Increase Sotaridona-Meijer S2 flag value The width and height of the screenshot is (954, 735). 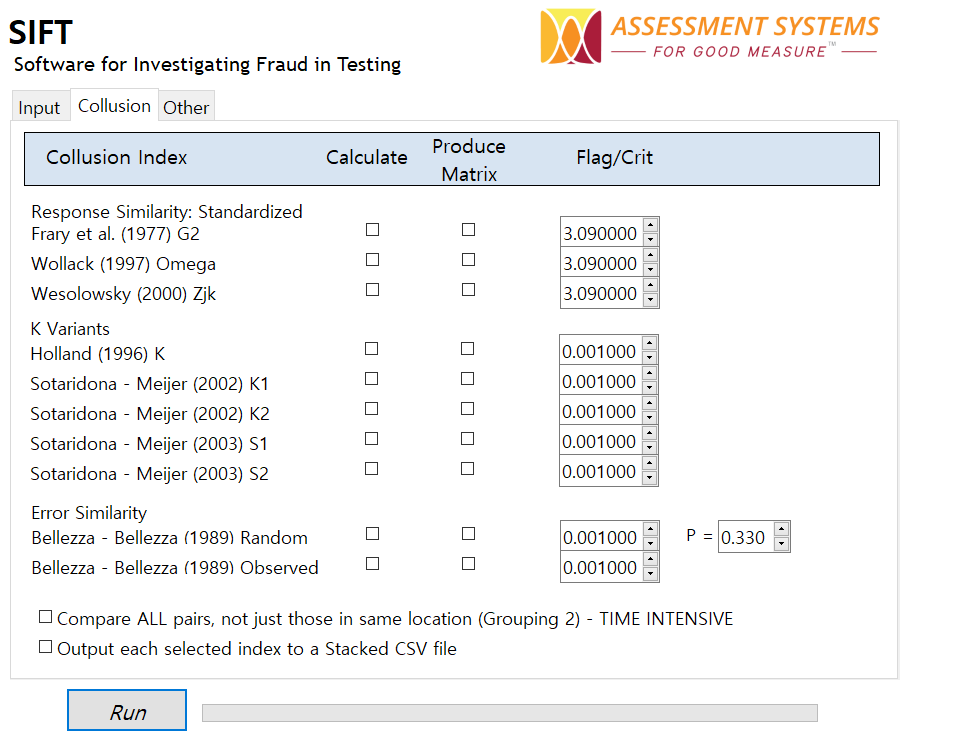coord(650,463)
